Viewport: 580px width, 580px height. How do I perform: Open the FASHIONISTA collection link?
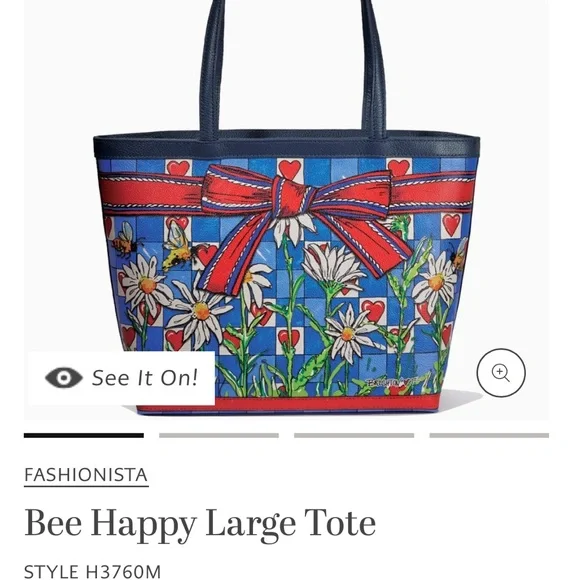(x=86, y=475)
